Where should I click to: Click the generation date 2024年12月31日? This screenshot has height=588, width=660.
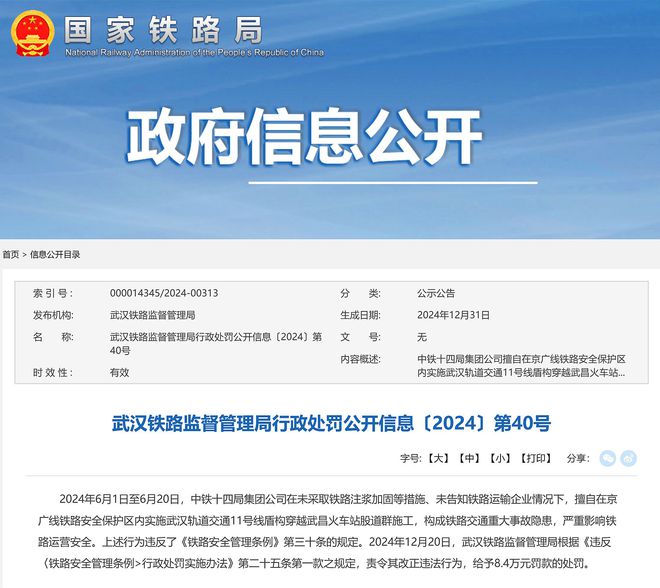pyautogui.click(x=453, y=315)
